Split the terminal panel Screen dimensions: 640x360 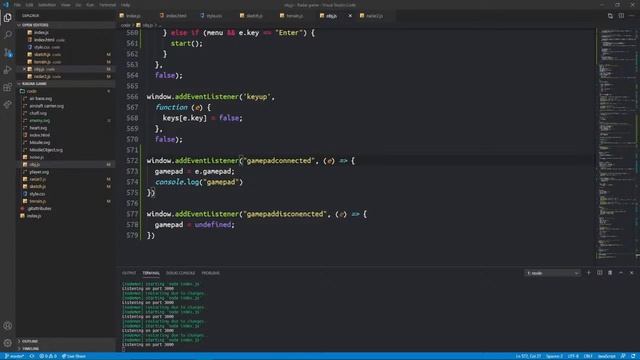click(600, 273)
